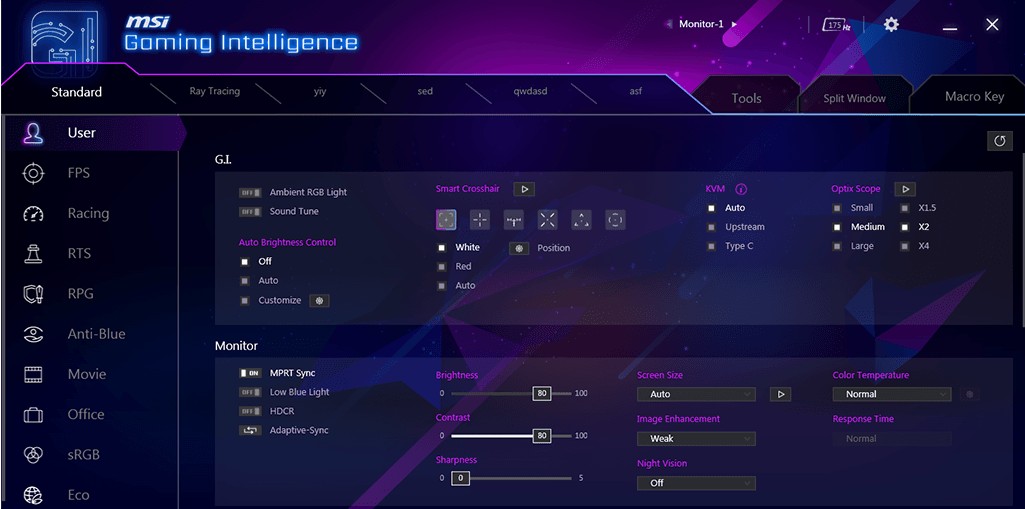Click the Brightness slider handle
The height and width of the screenshot is (509, 1025).
[x=541, y=394]
